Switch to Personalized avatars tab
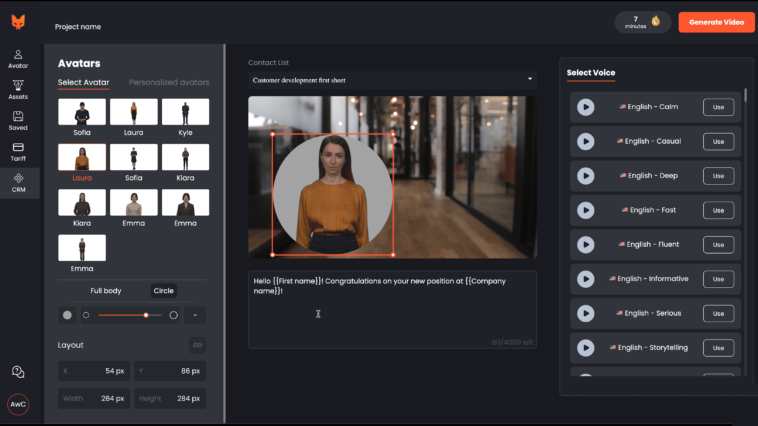This screenshot has width=758, height=426. click(x=169, y=82)
